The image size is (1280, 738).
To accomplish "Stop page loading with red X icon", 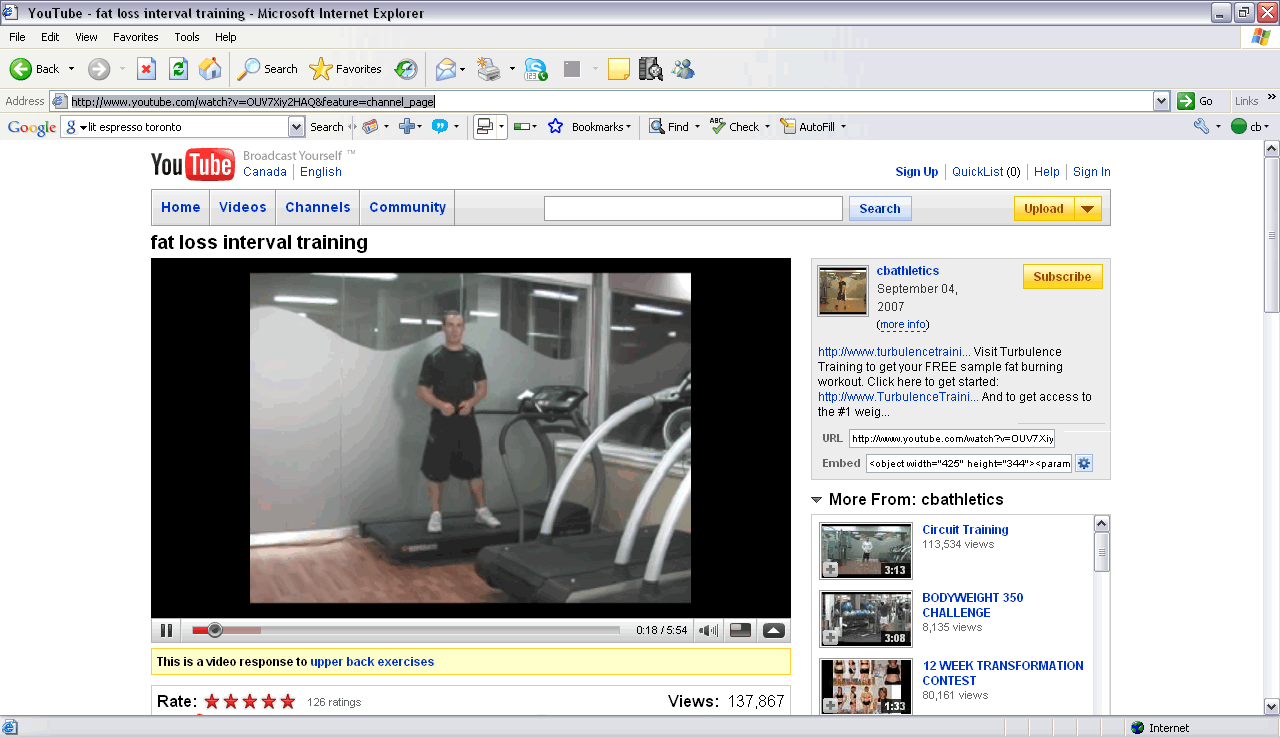I will click(x=146, y=69).
